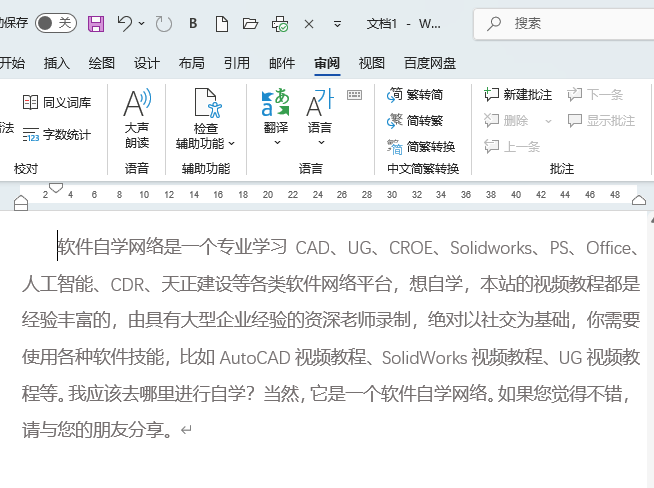Click 简转繁 conversion button

(x=415, y=121)
